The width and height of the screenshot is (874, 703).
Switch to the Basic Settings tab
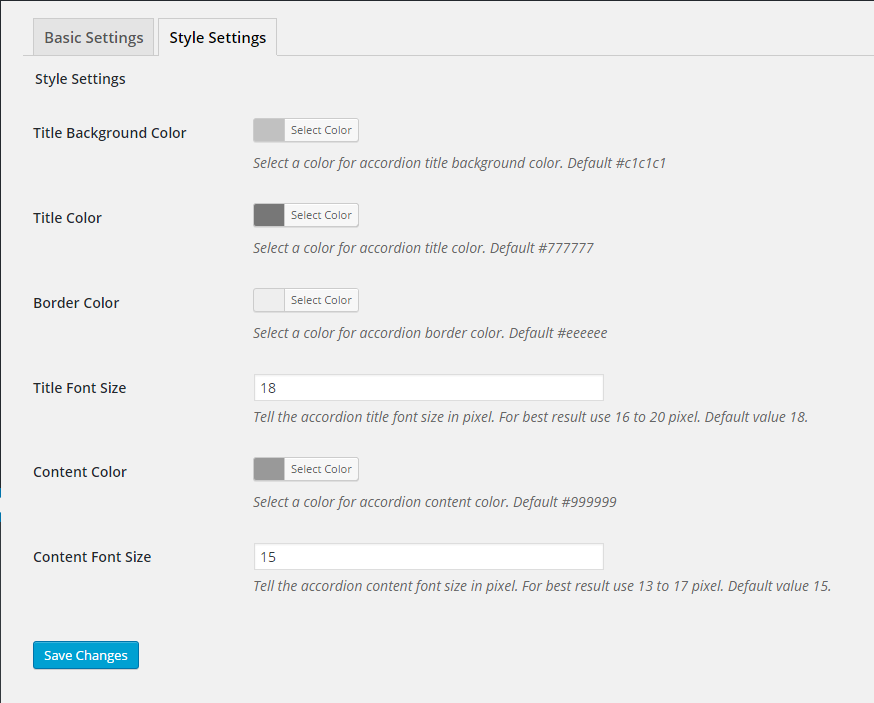93,37
